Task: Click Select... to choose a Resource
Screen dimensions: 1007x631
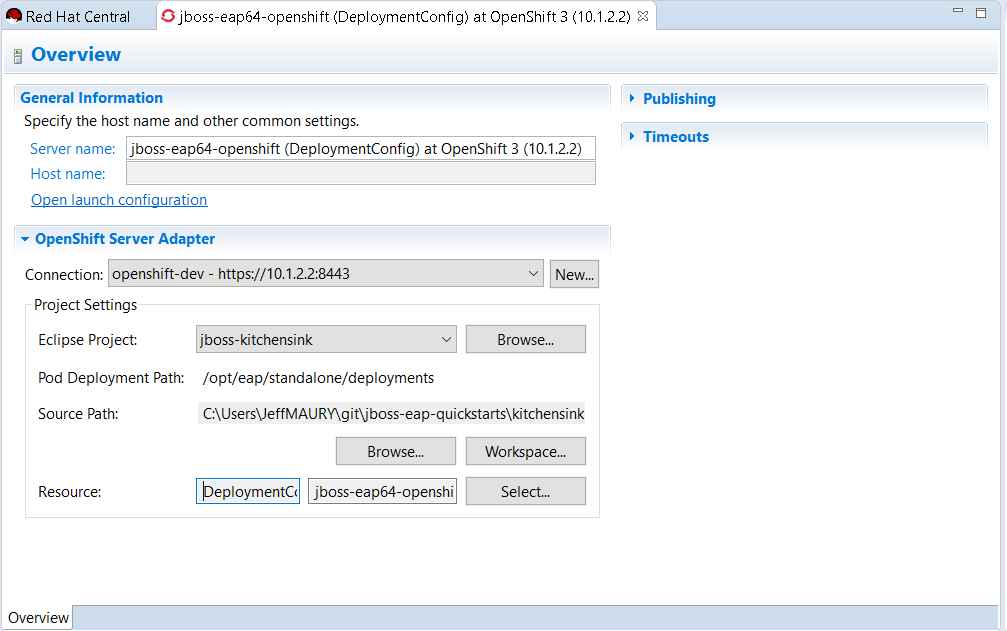Action: pyautogui.click(x=525, y=492)
